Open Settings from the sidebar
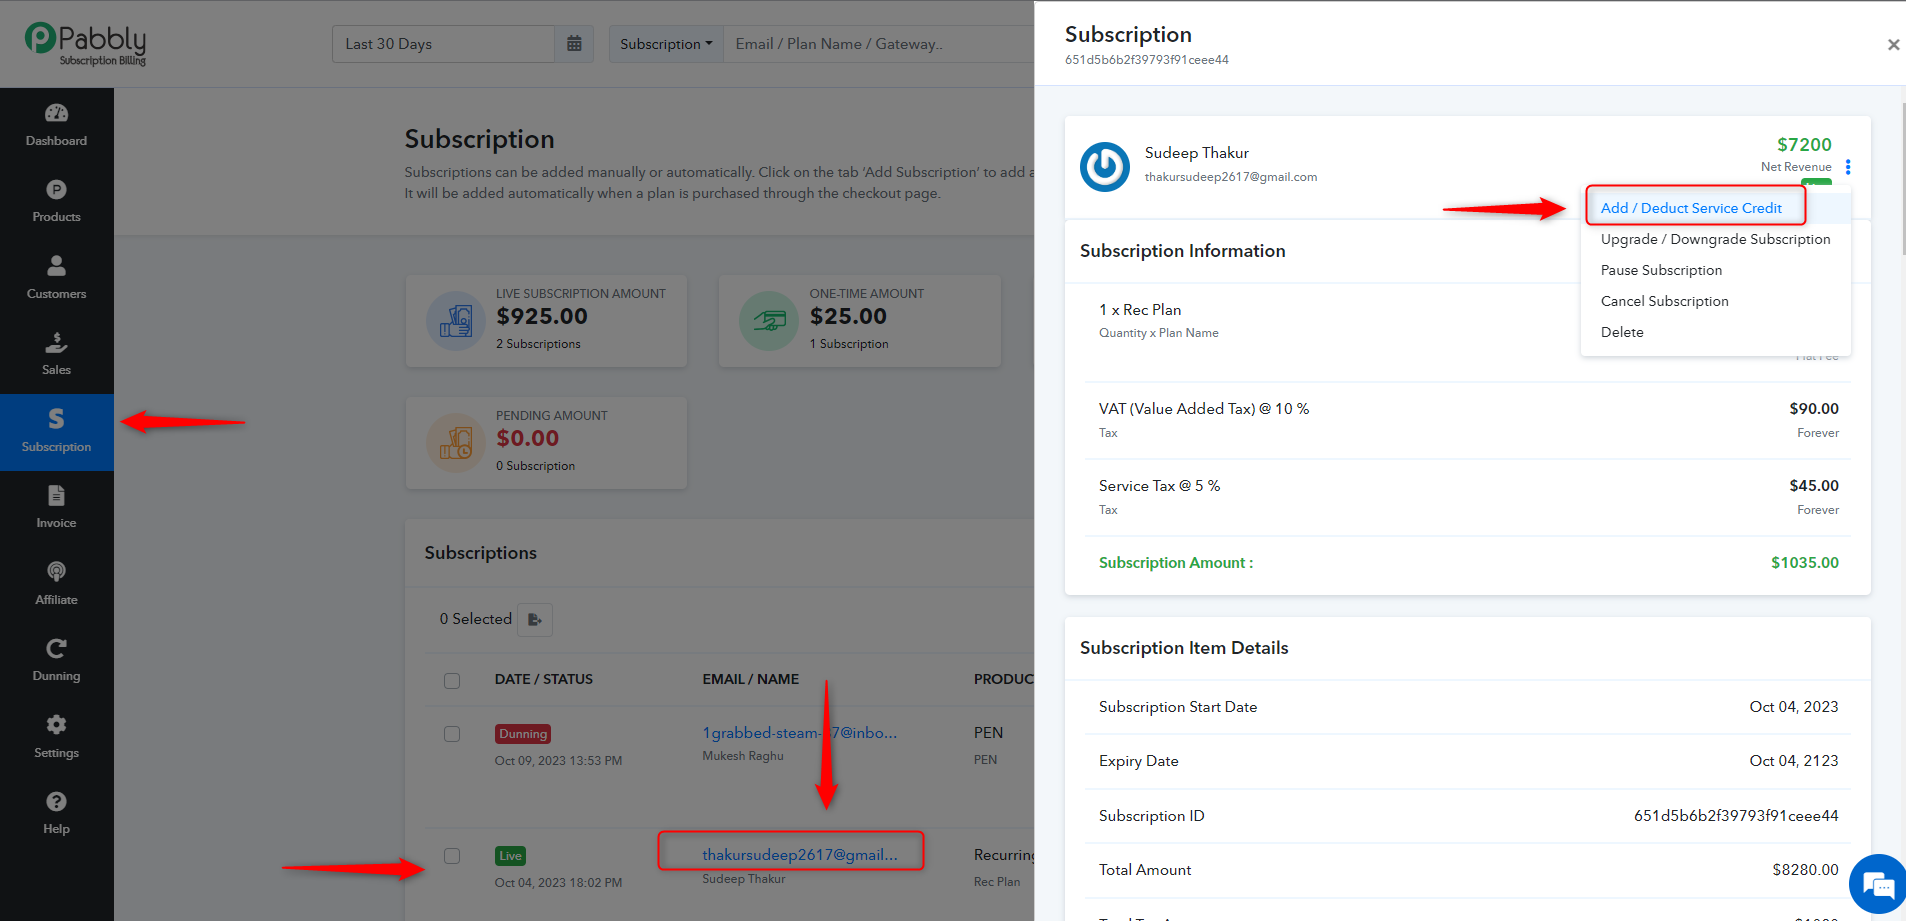This screenshot has height=921, width=1906. pyautogui.click(x=56, y=737)
